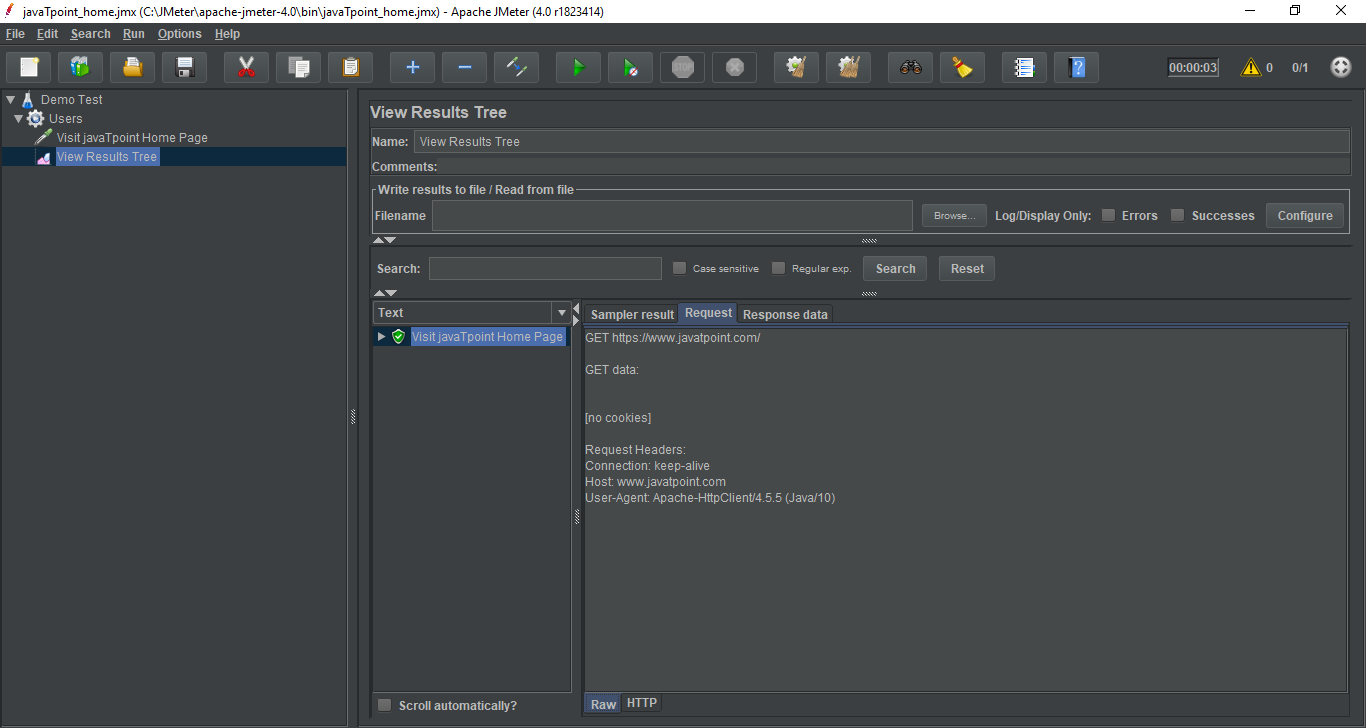The image size is (1366, 728).
Task: Click the Expand All plus icon
Action: coord(412,67)
